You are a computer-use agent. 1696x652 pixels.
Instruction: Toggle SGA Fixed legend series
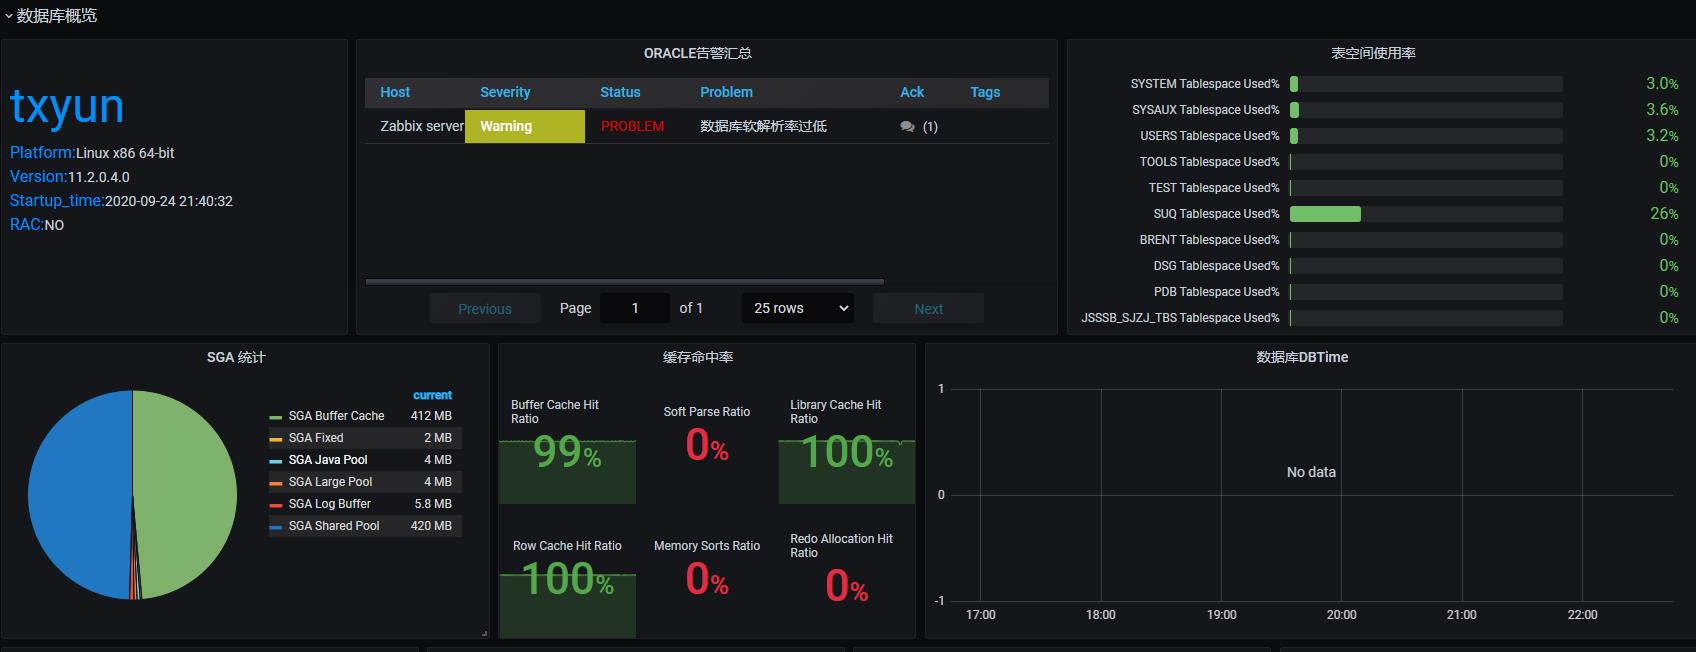(x=316, y=438)
